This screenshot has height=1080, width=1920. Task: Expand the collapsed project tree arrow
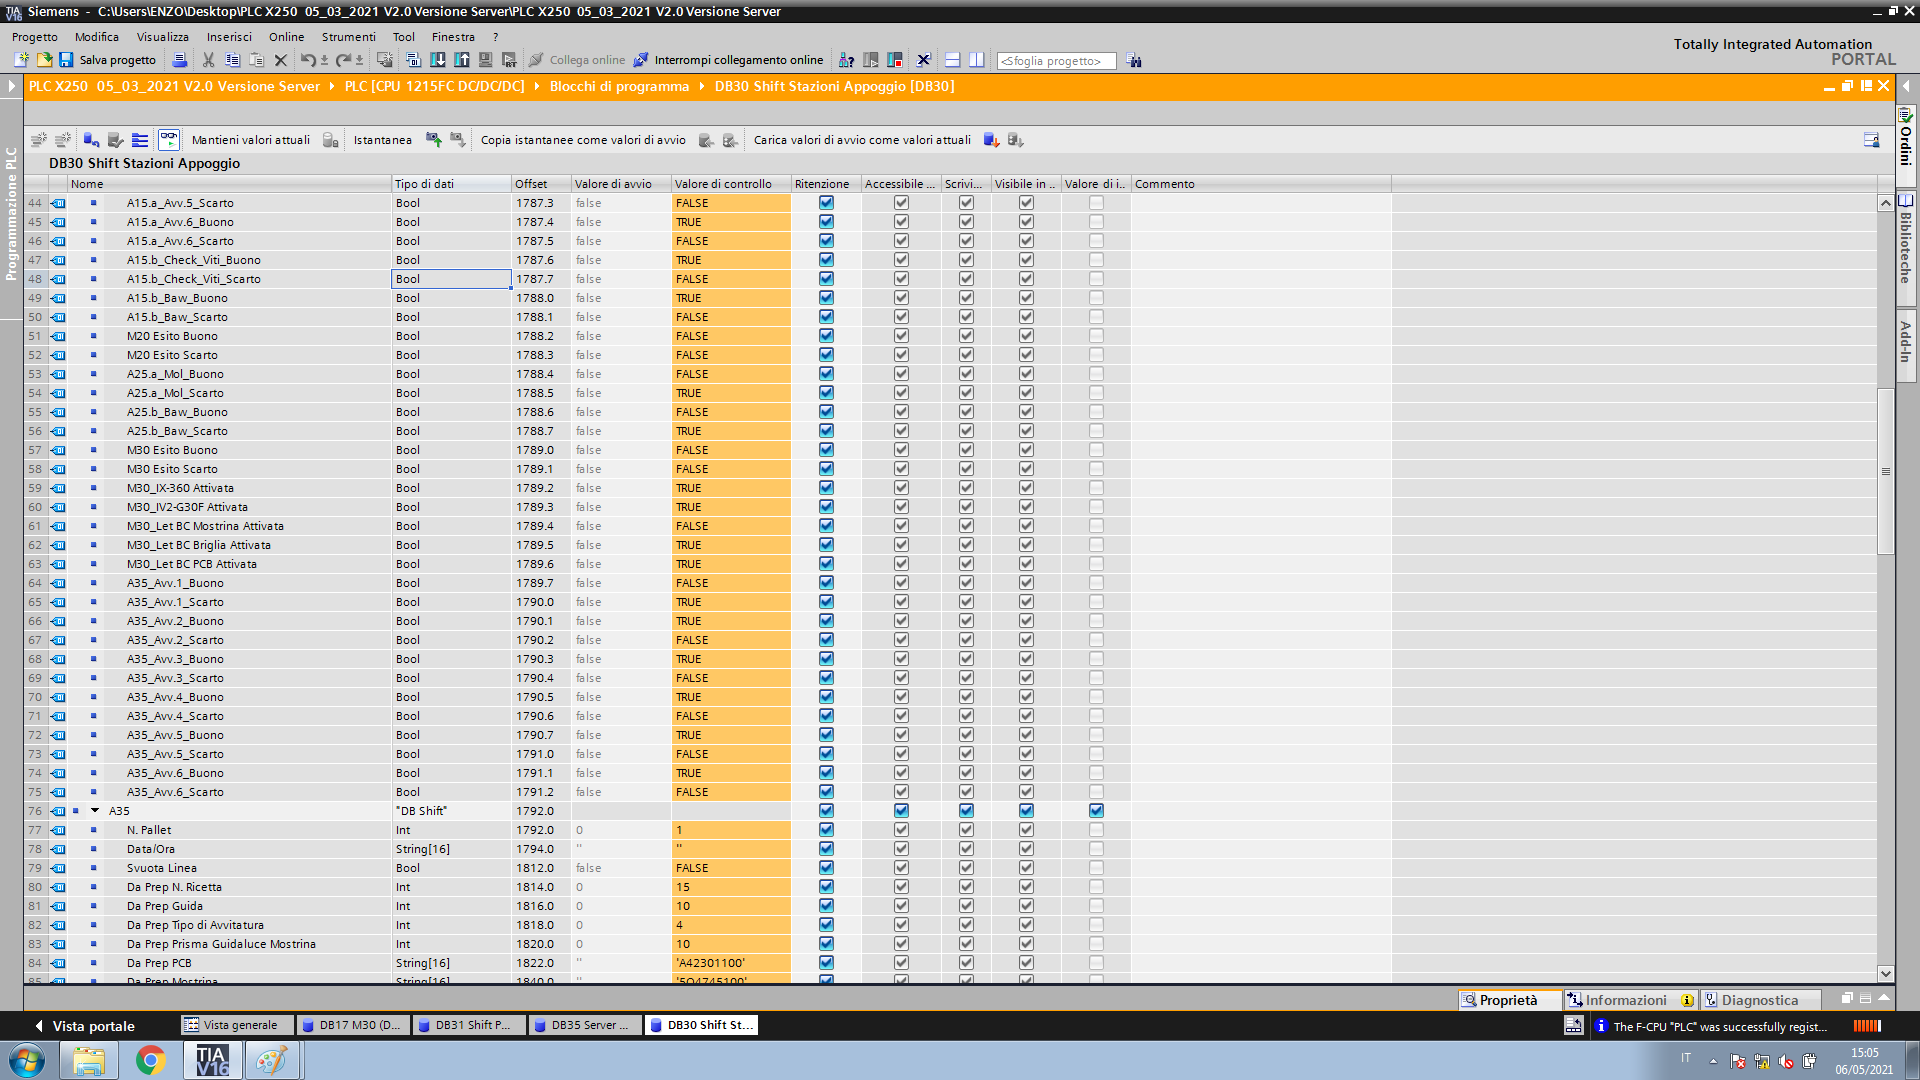click(11, 87)
